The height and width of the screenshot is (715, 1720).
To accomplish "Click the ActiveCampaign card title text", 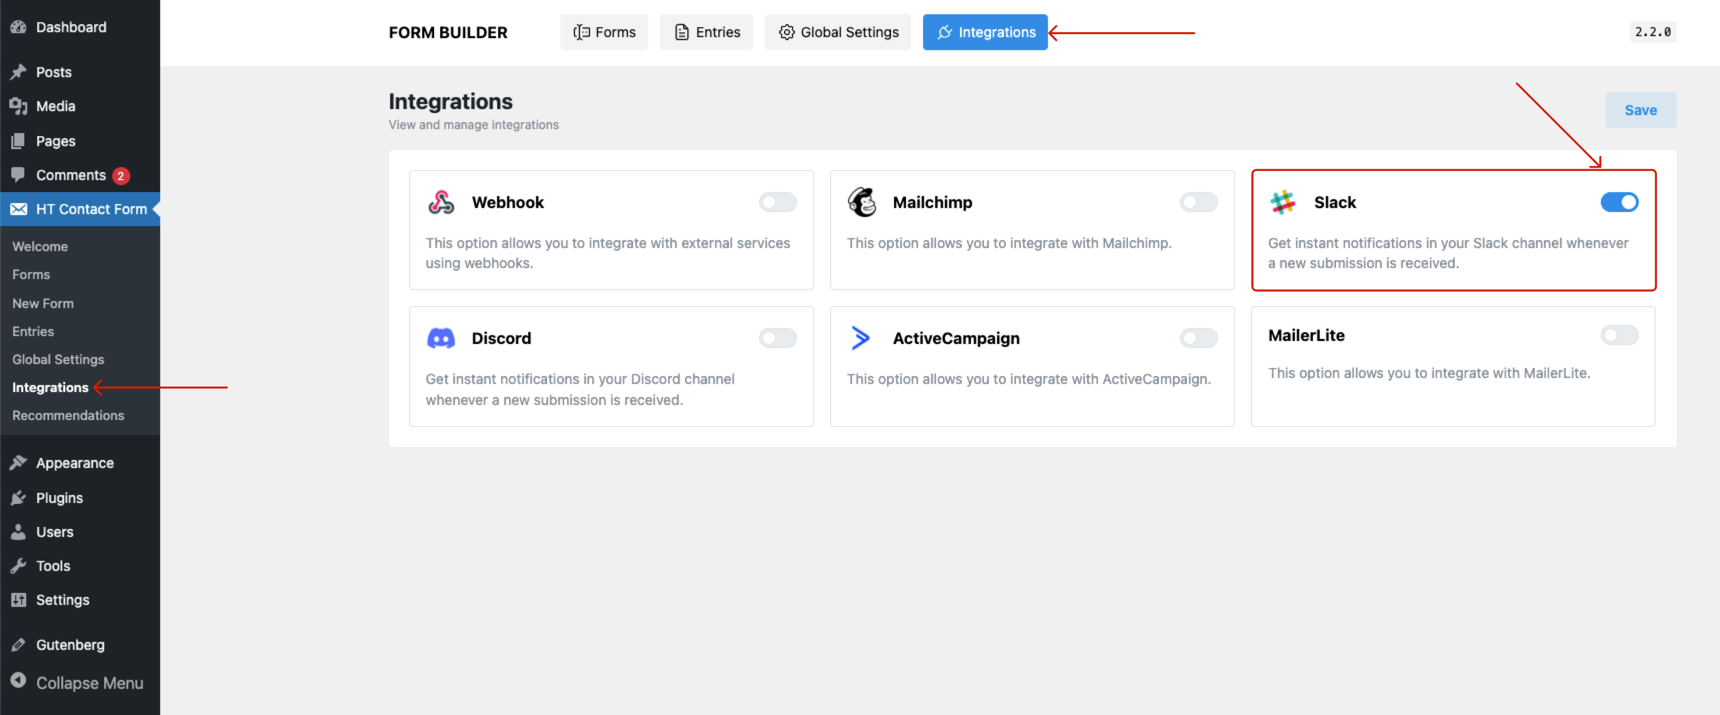I will point(956,338).
